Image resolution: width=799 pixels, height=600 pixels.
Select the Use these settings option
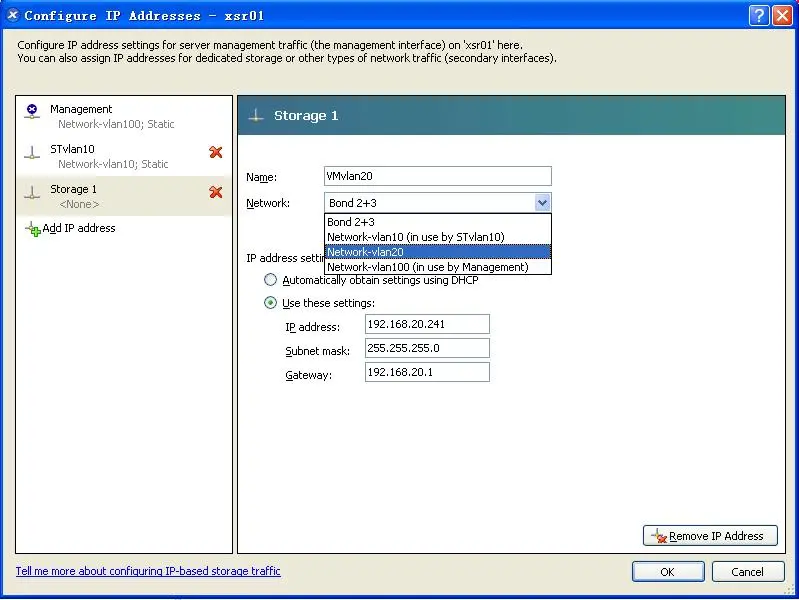[270, 303]
